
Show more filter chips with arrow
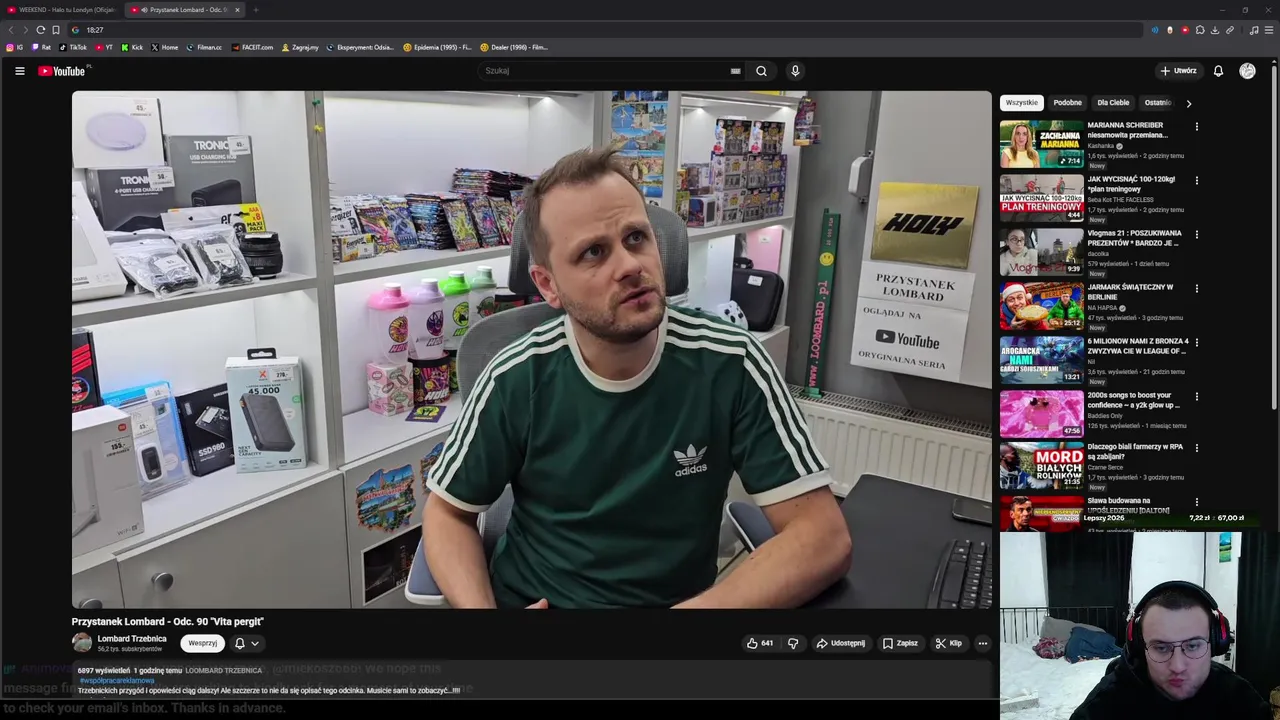[x=1188, y=103]
